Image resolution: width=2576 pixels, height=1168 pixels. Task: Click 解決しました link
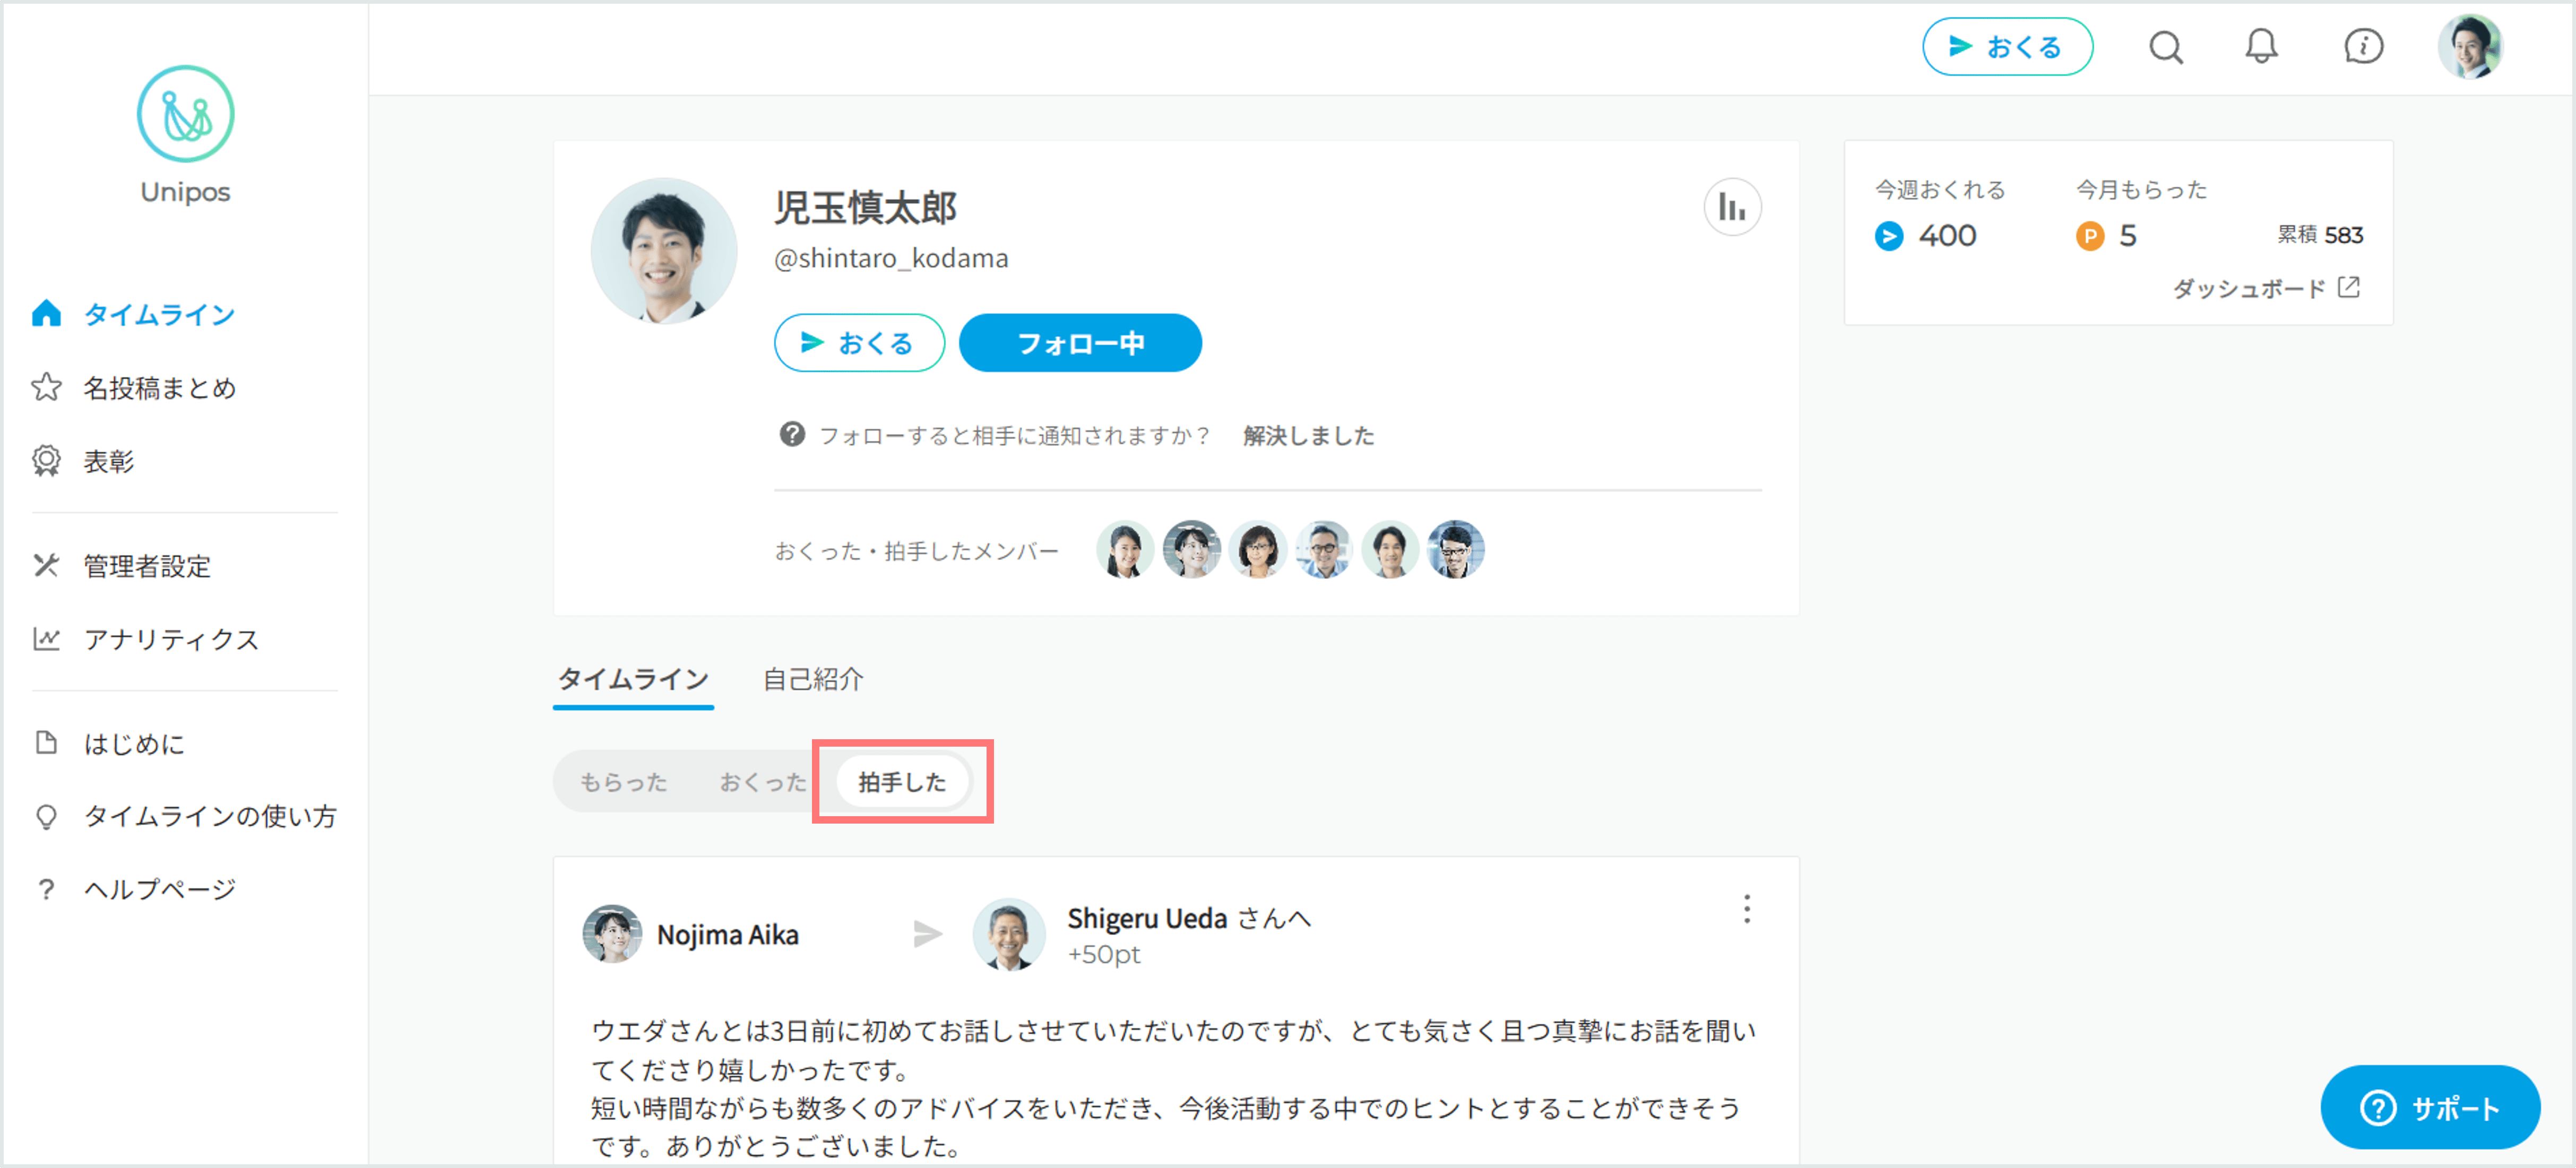coord(1308,435)
